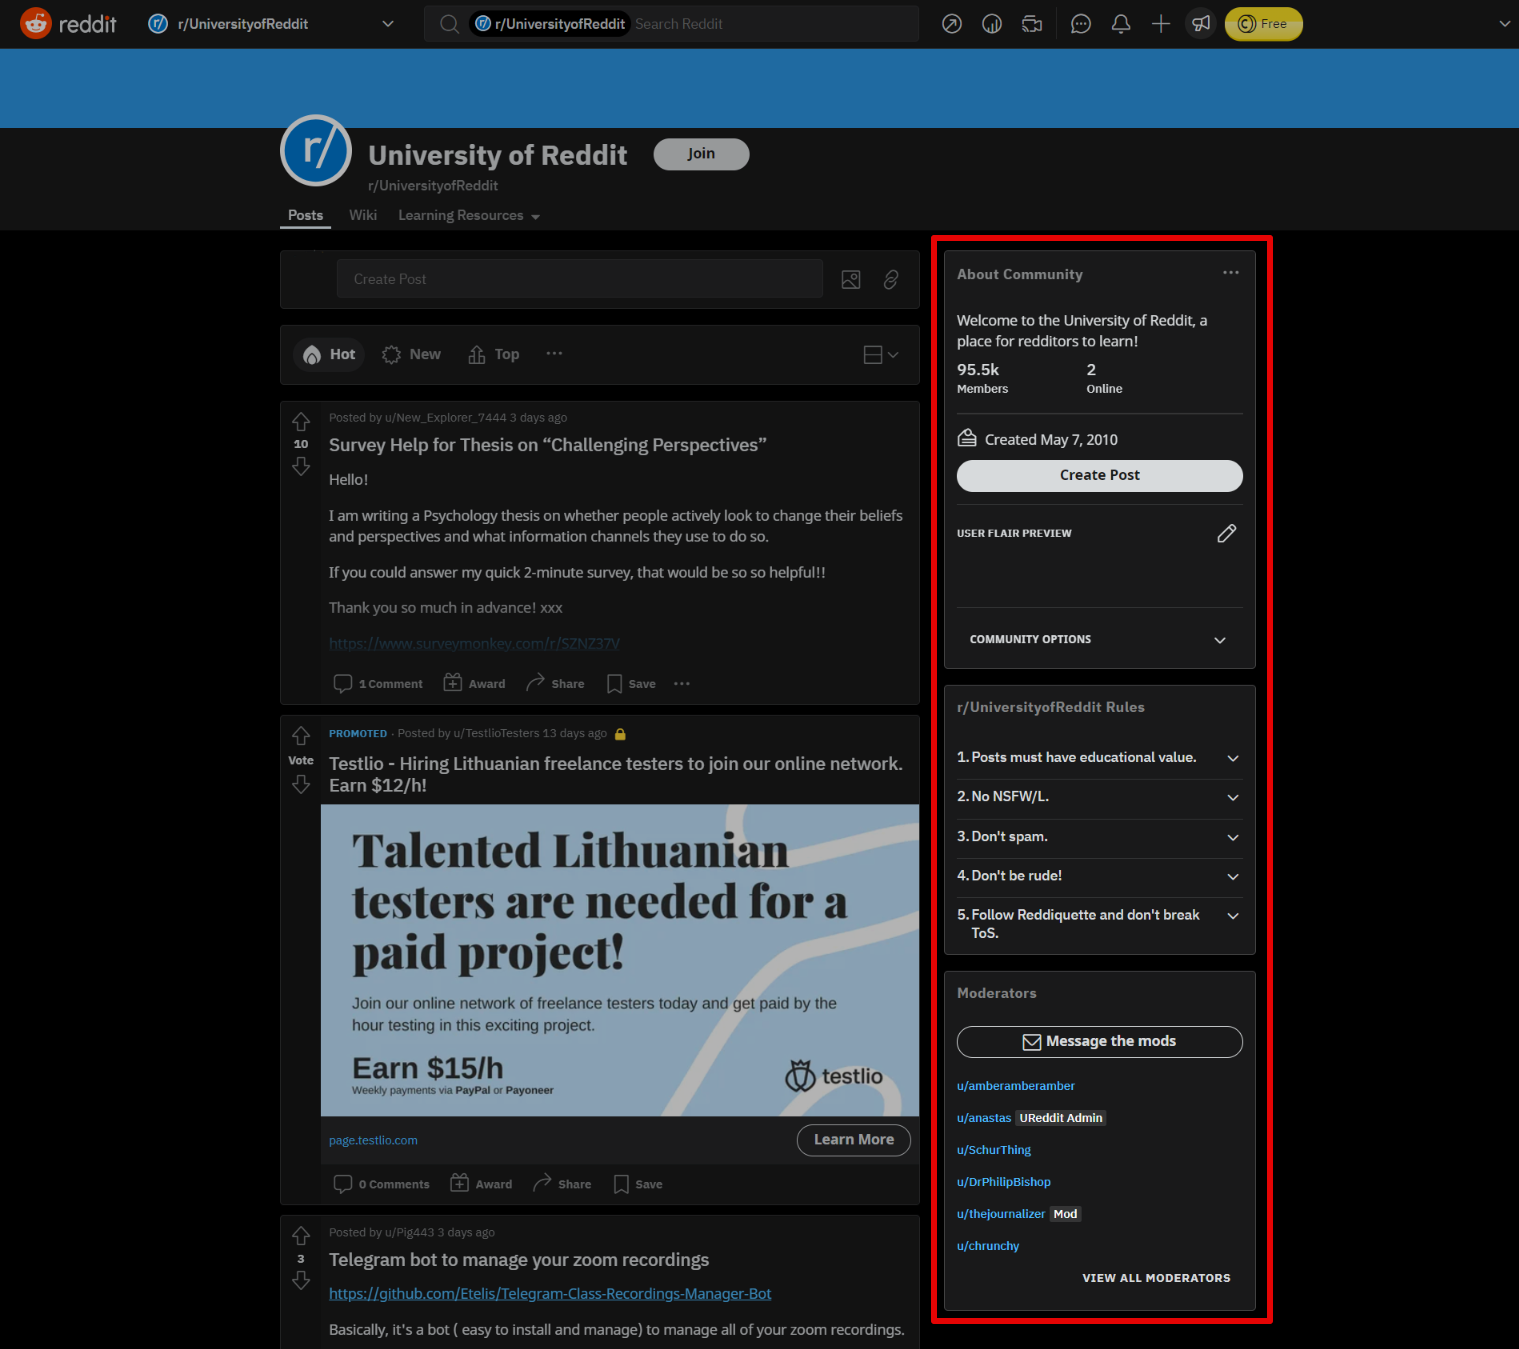Viewport: 1519px width, 1349px height.
Task: Open more options on survey post
Action: [x=682, y=684]
